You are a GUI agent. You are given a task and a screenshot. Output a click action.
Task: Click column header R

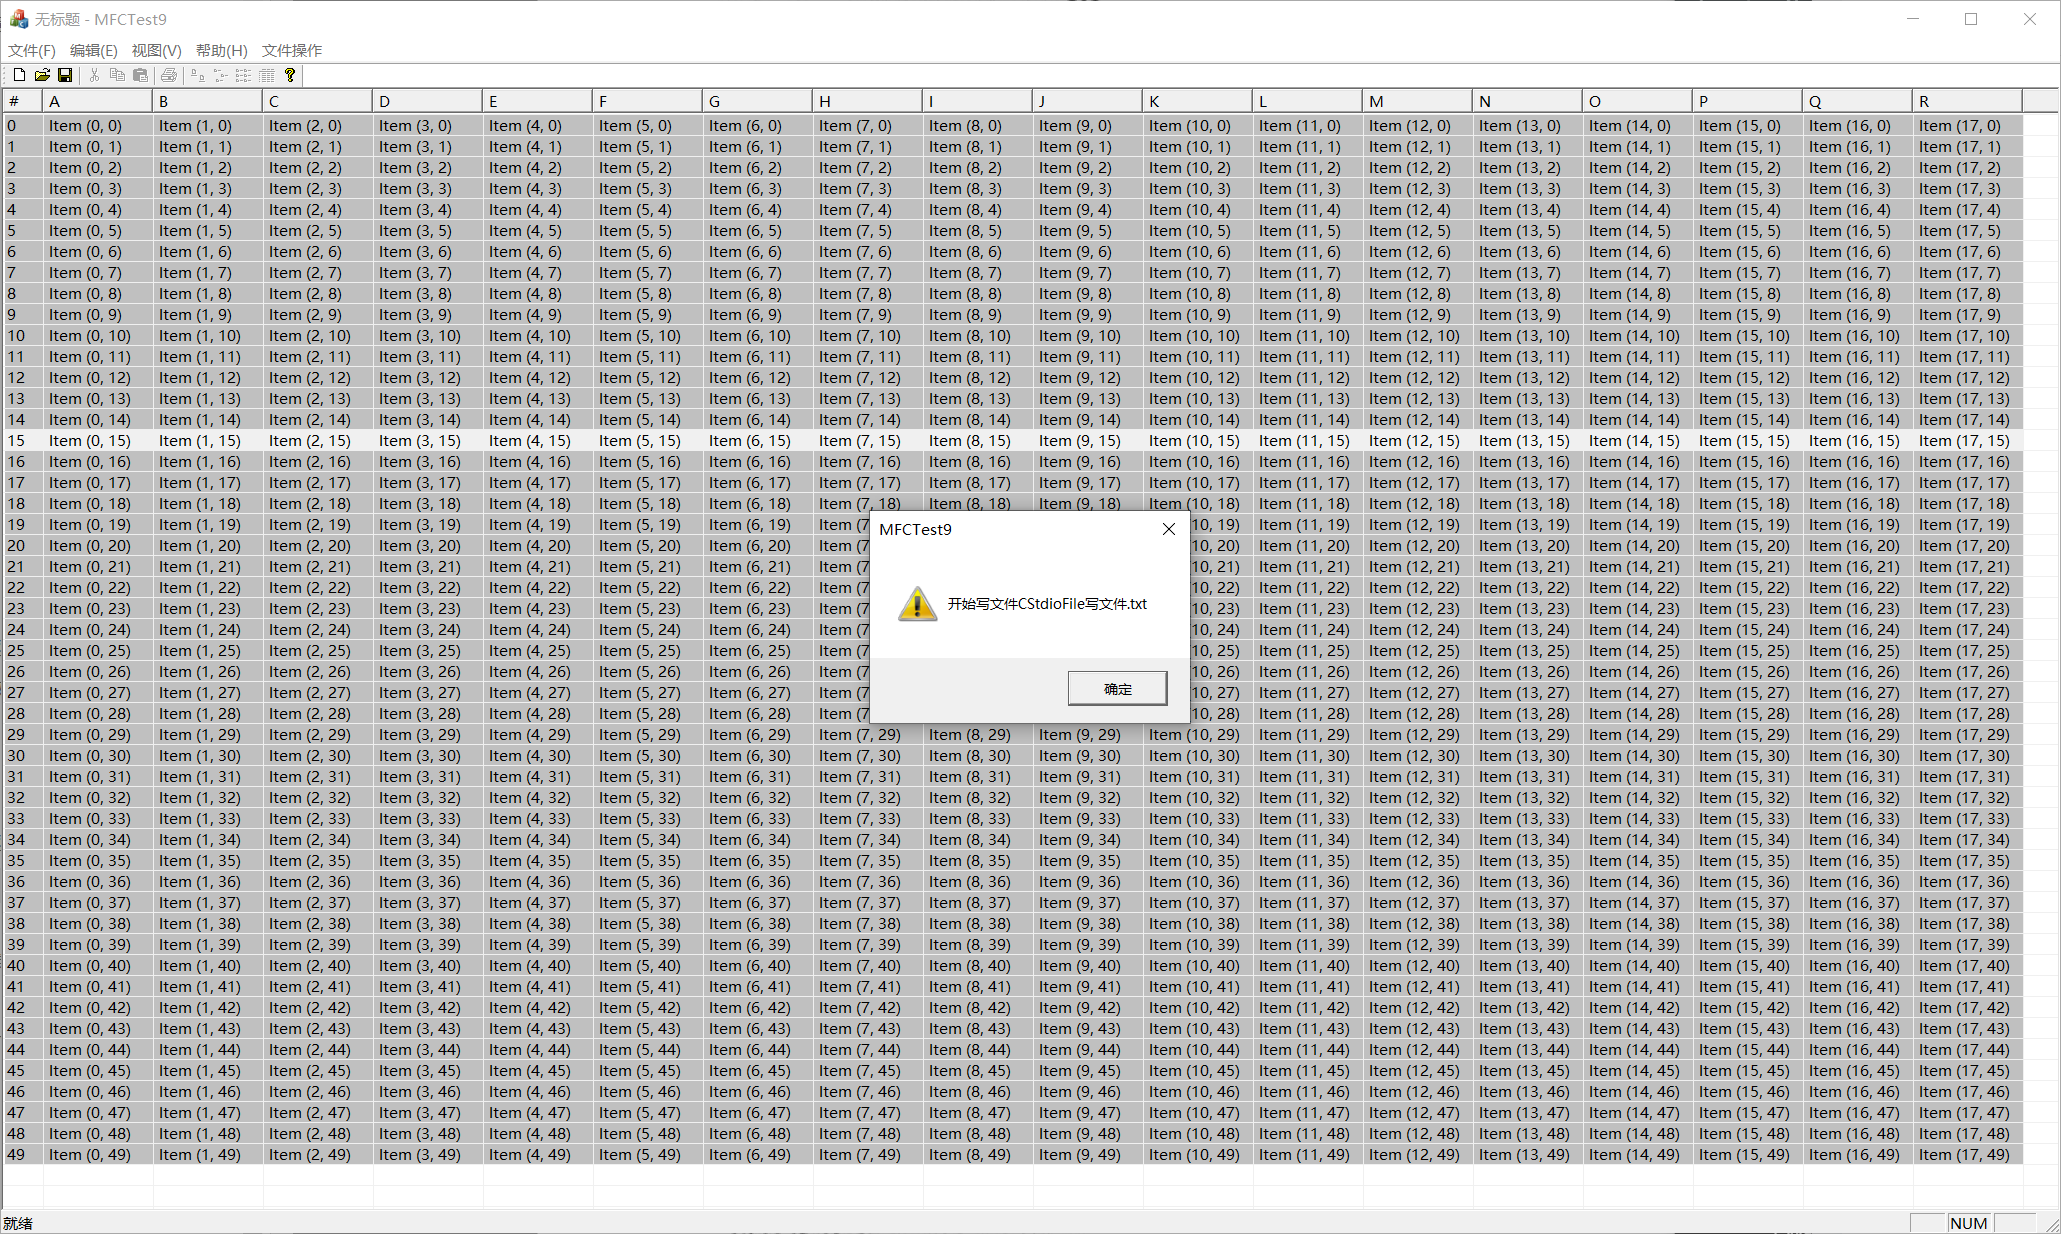(1966, 101)
